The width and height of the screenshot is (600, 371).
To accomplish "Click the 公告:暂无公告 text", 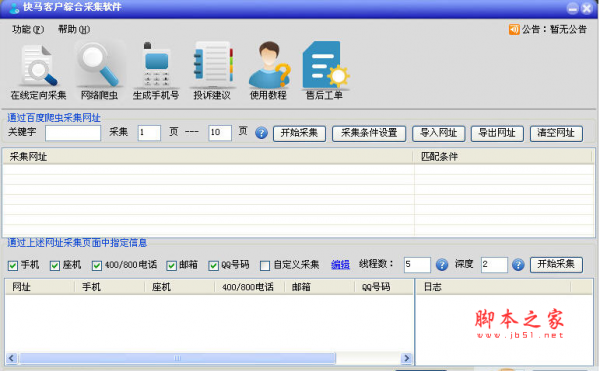I will click(x=554, y=29).
